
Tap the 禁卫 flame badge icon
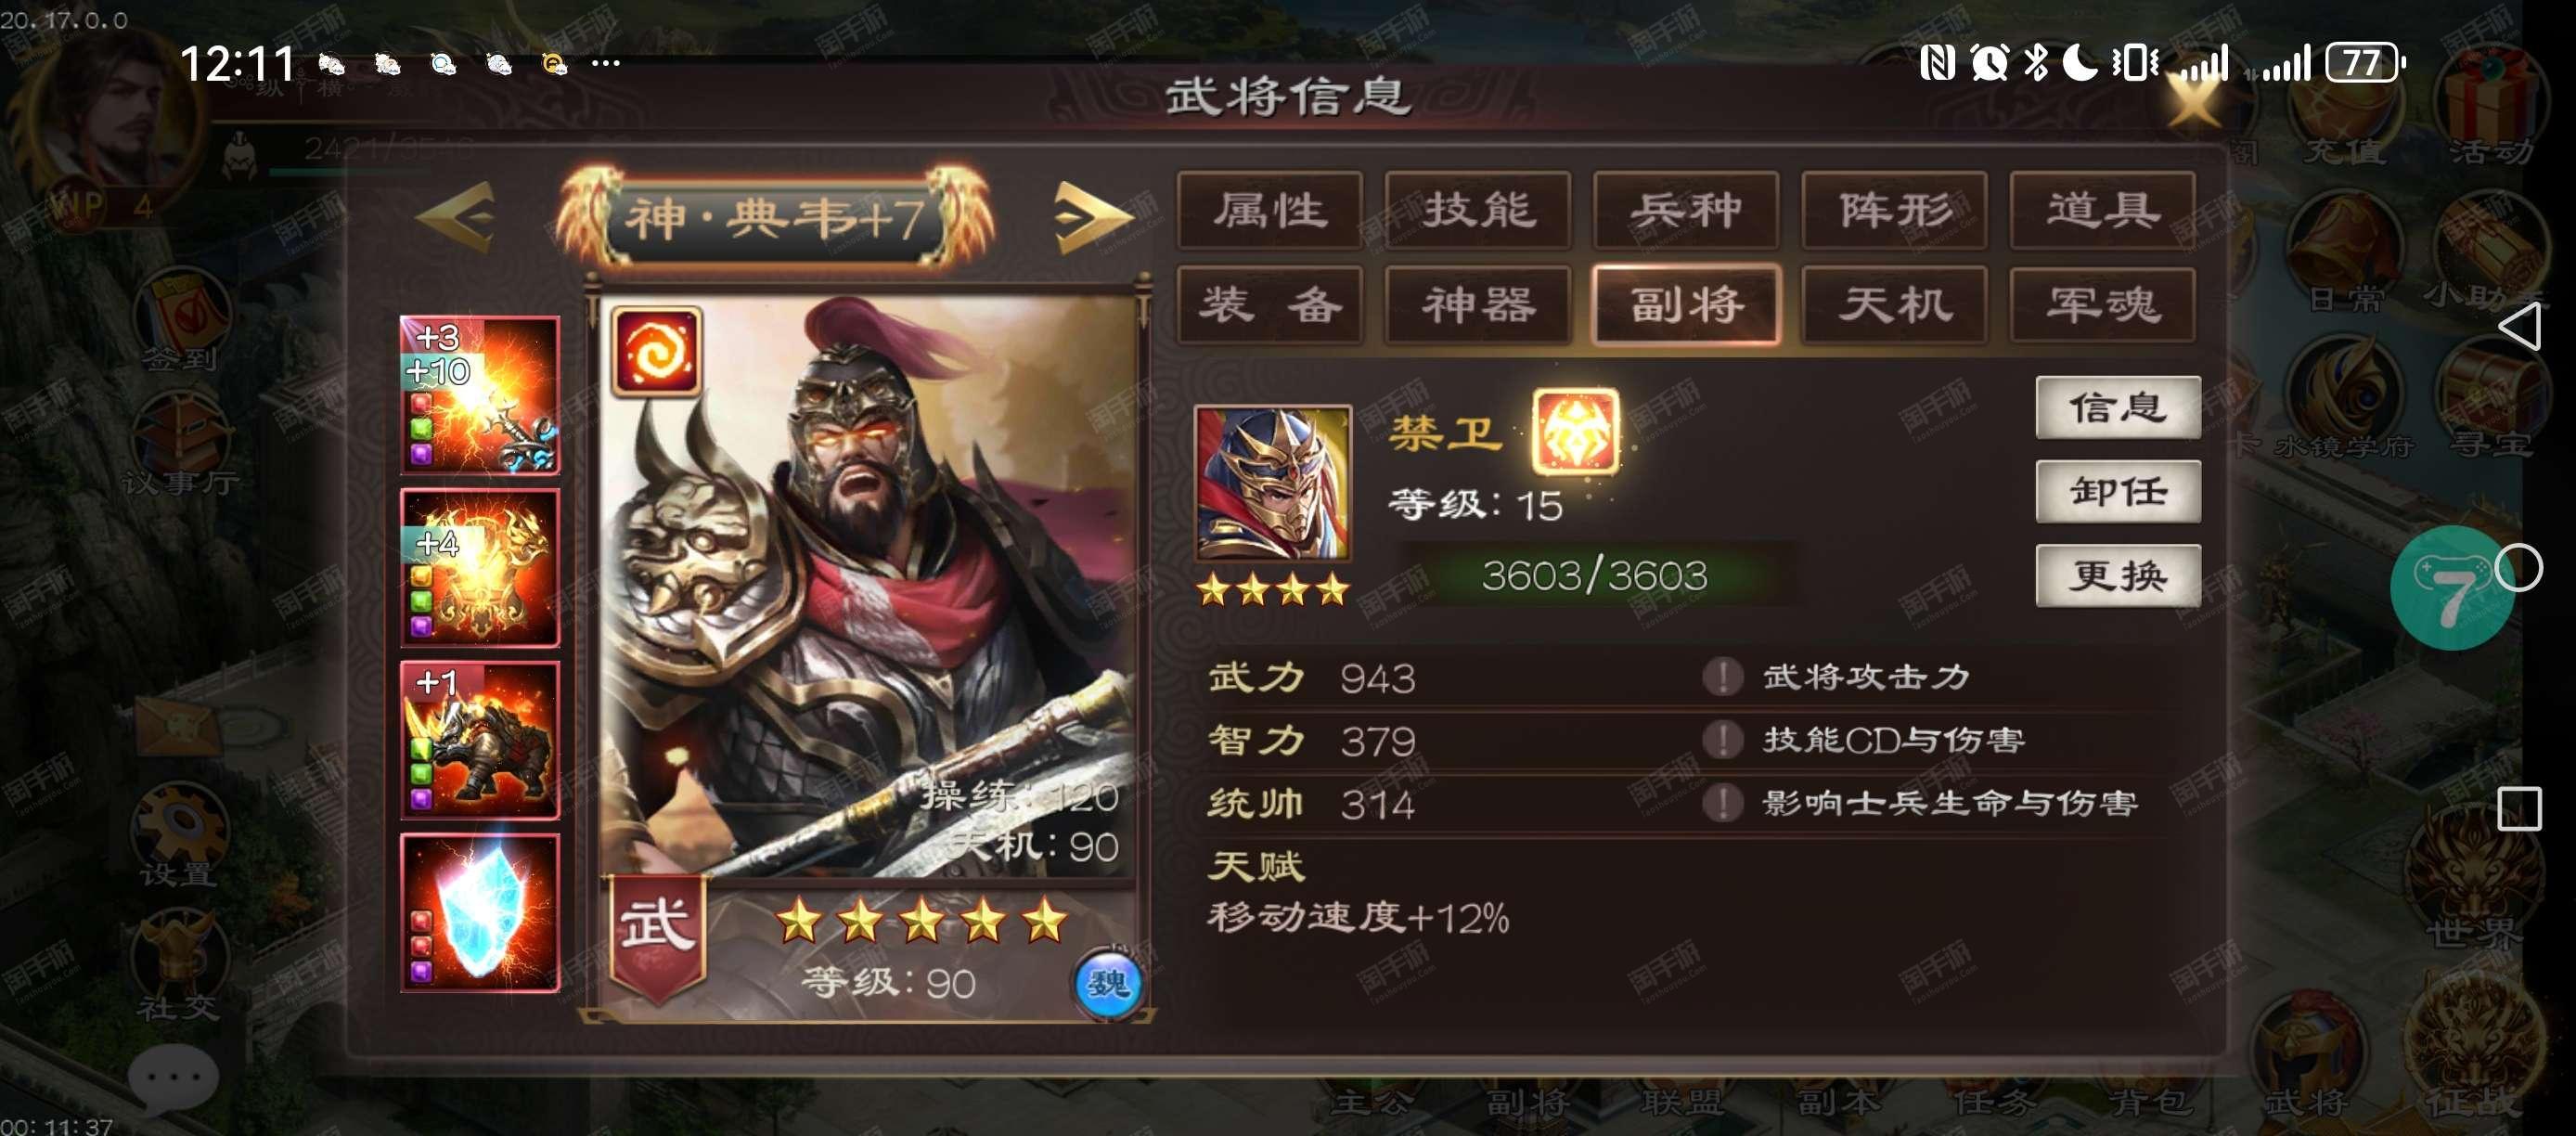[x=1575, y=432]
